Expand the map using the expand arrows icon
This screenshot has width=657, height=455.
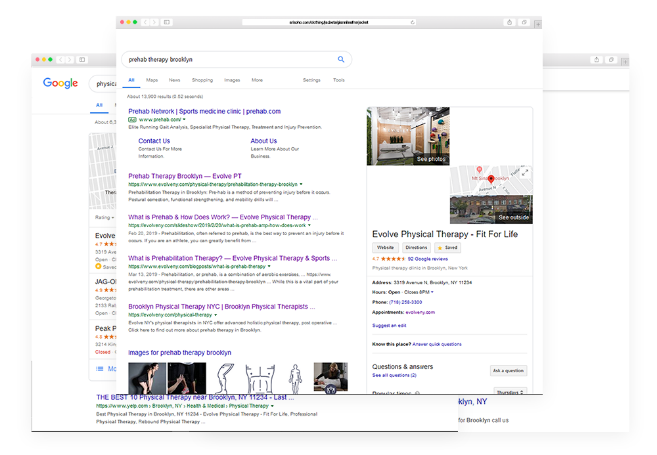tap(525, 172)
